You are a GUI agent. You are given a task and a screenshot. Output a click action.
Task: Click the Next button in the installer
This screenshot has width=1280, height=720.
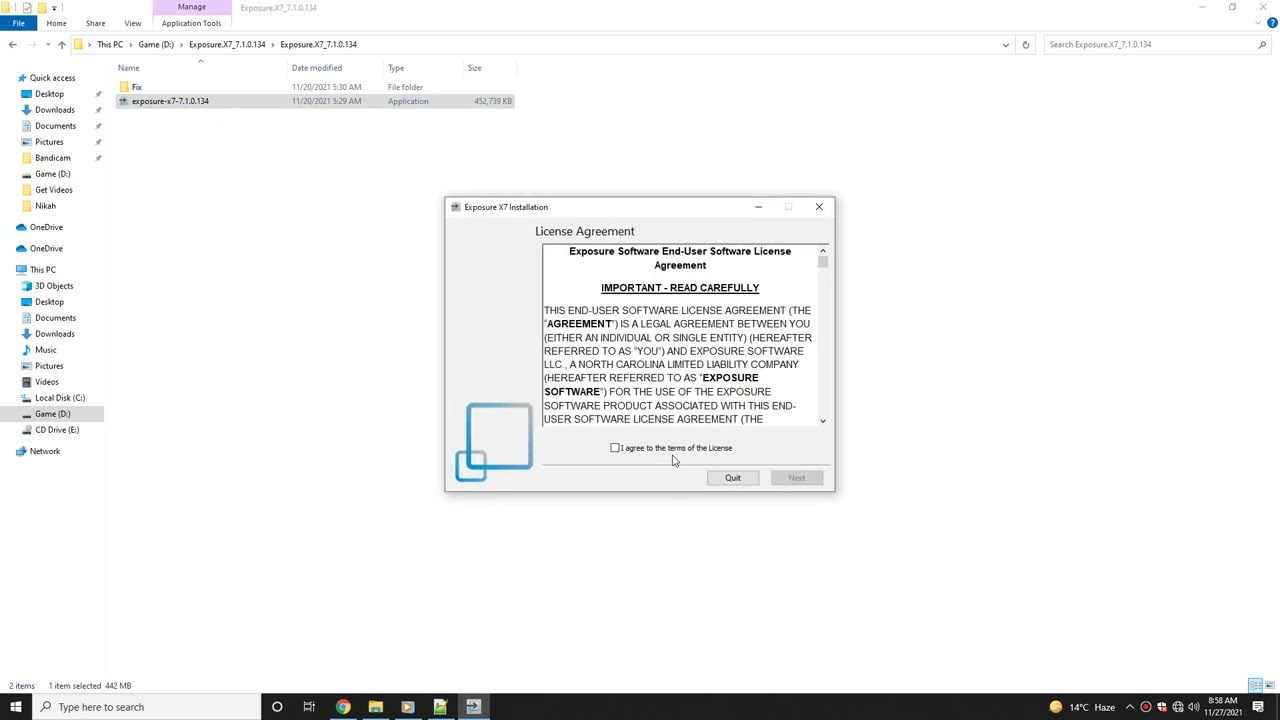(x=796, y=478)
